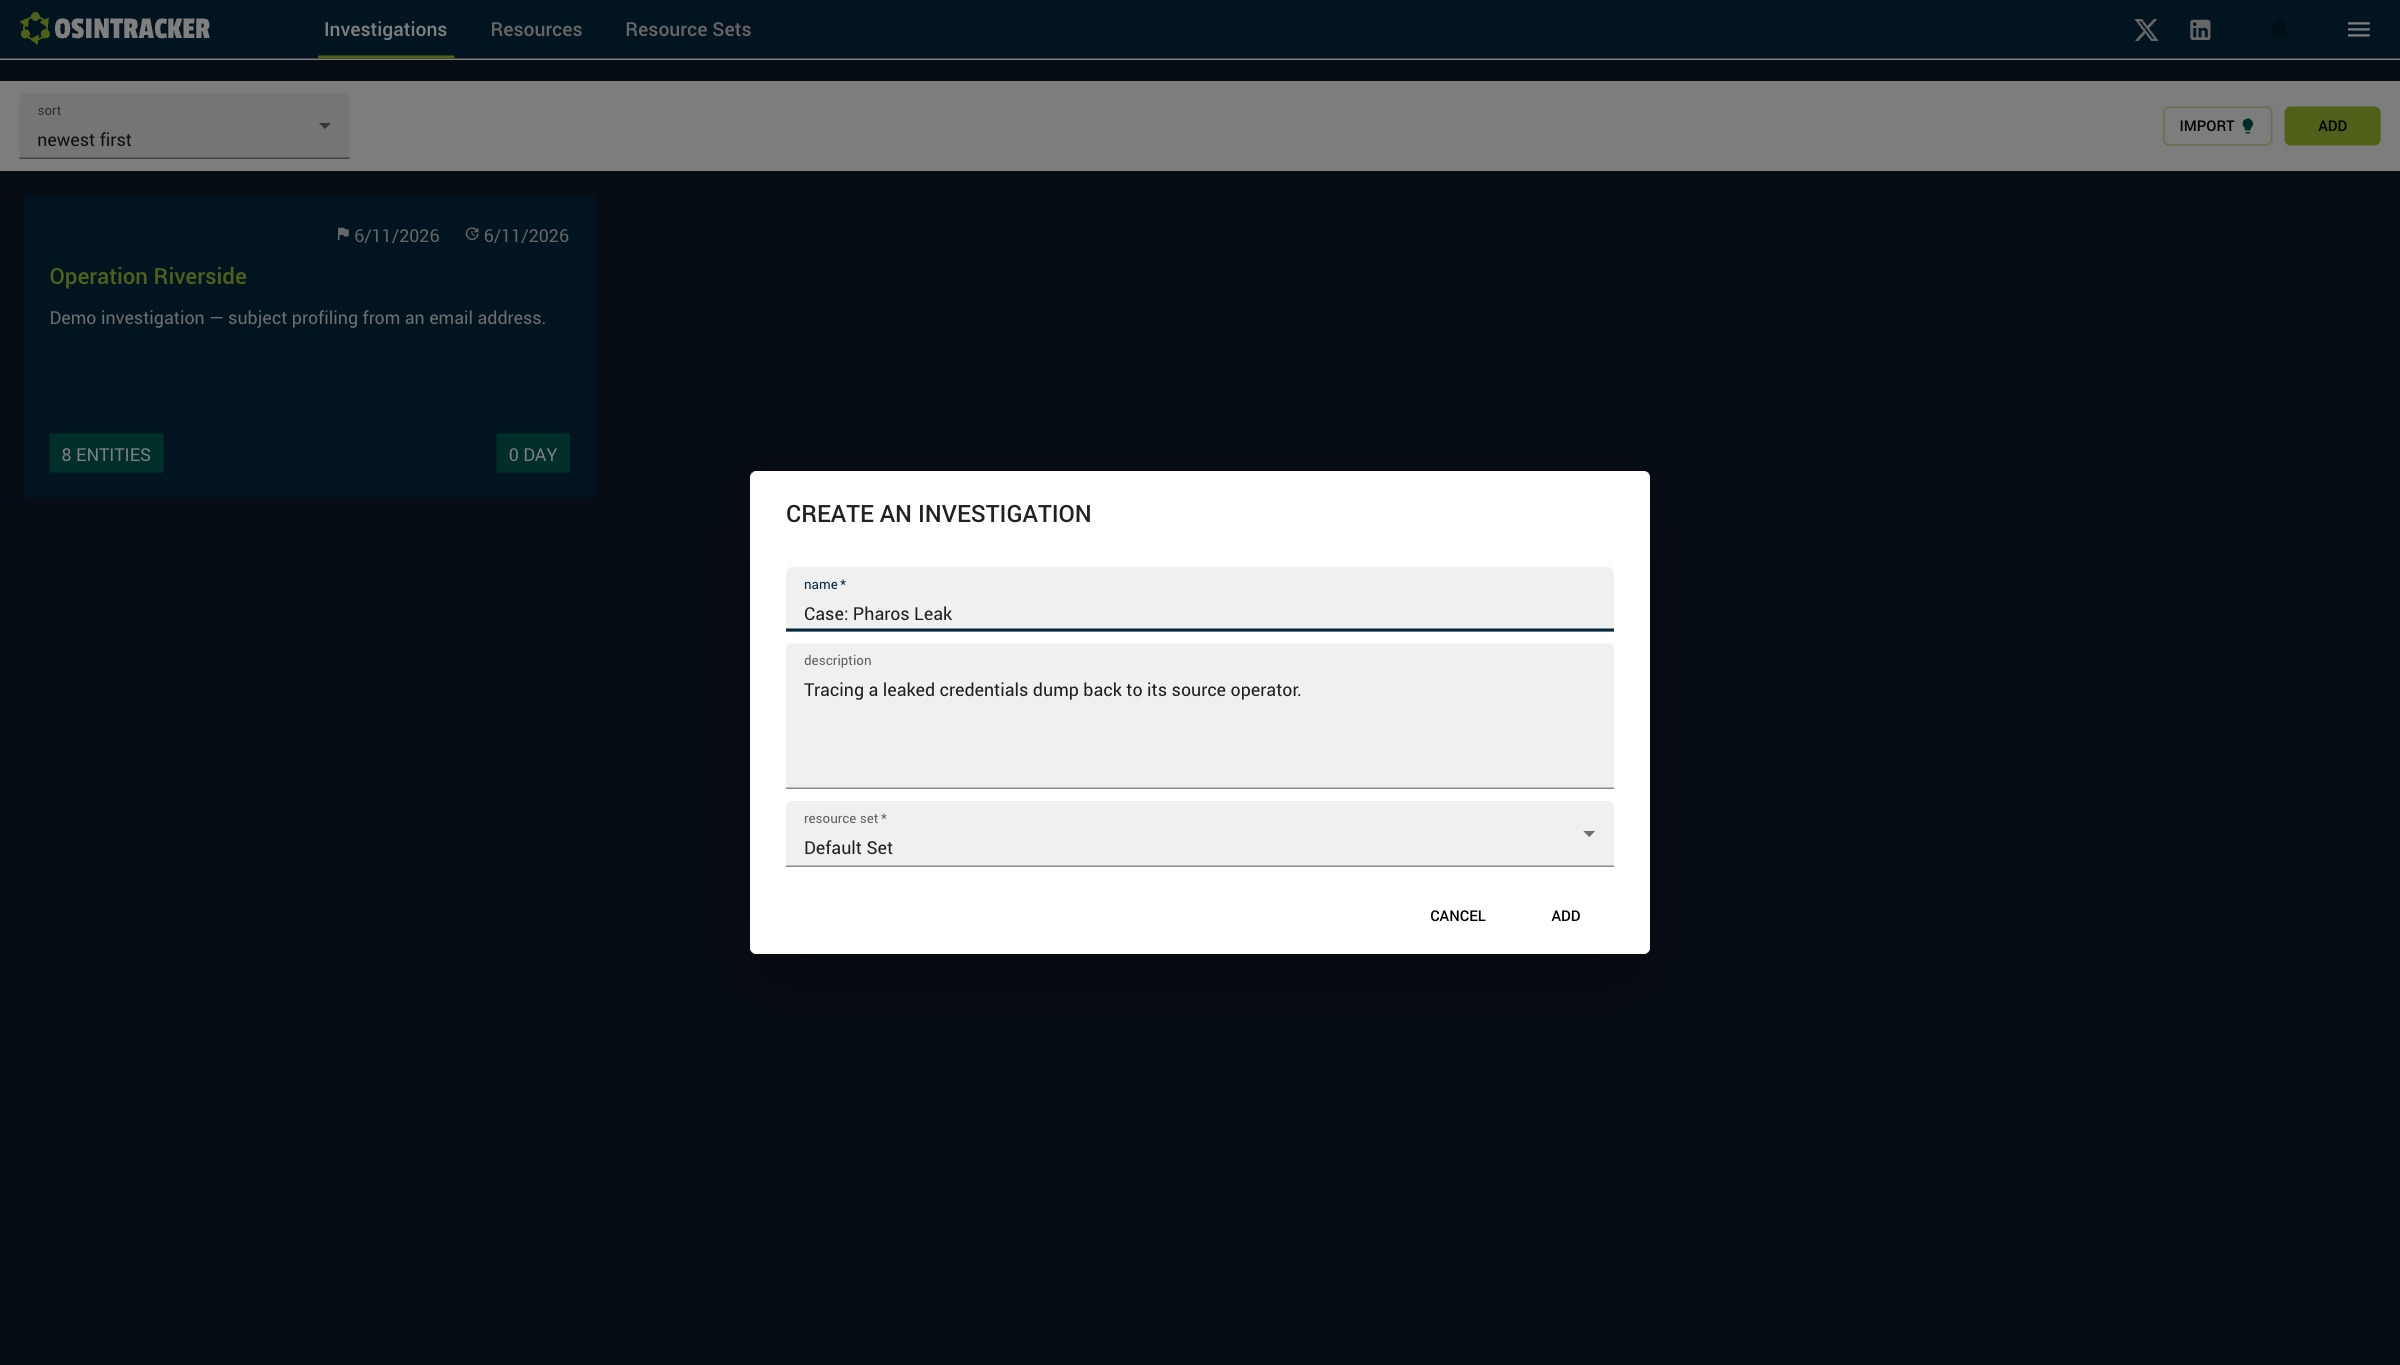
Task: Switch to the Resource Sets tab
Action: pyautogui.click(x=688, y=30)
